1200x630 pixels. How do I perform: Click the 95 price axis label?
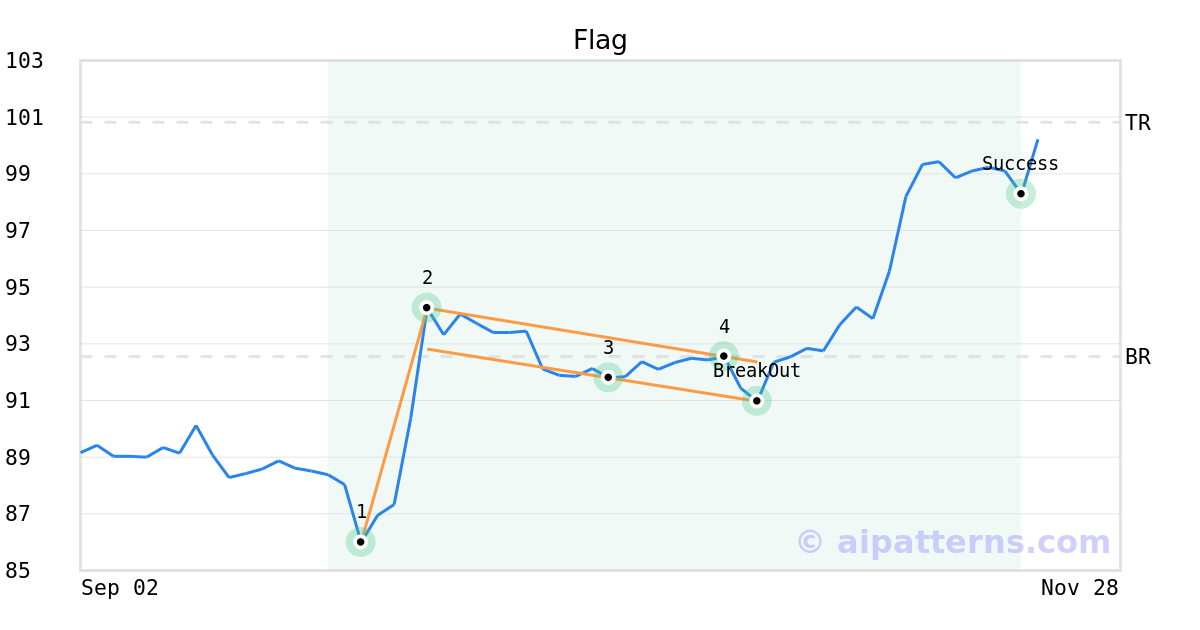(x=24, y=288)
